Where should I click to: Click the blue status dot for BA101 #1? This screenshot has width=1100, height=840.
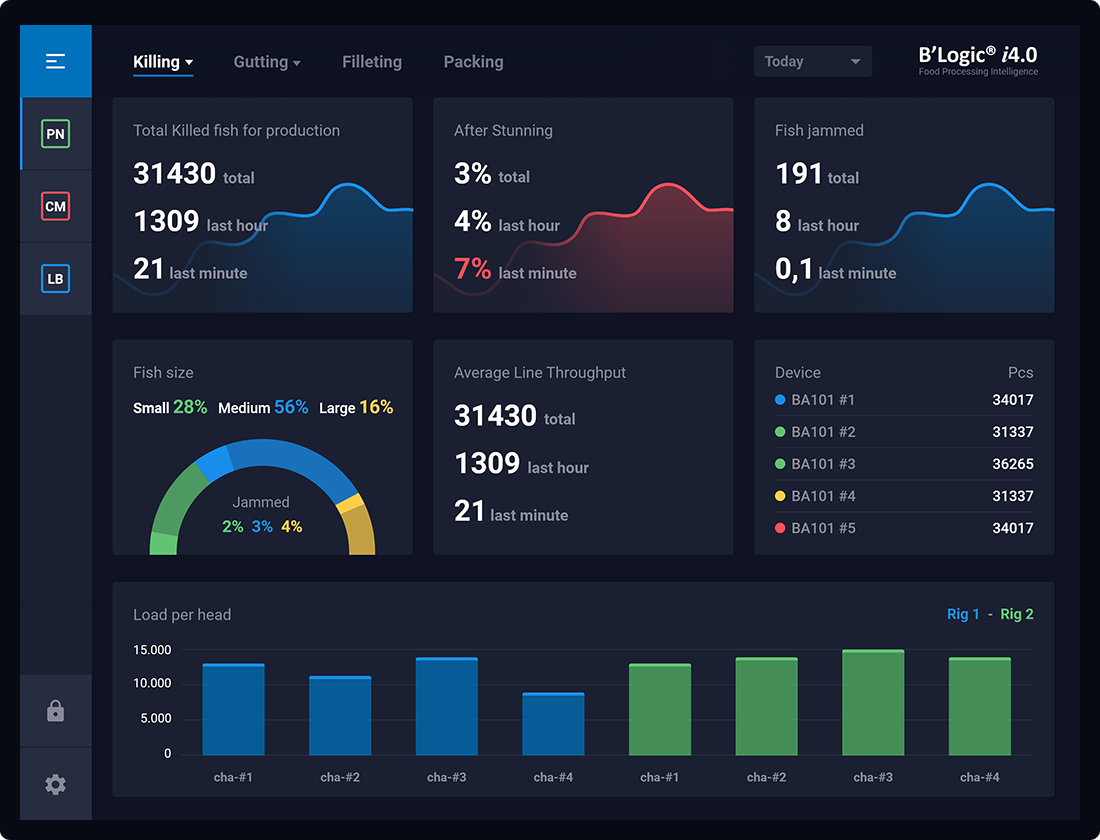click(x=779, y=400)
